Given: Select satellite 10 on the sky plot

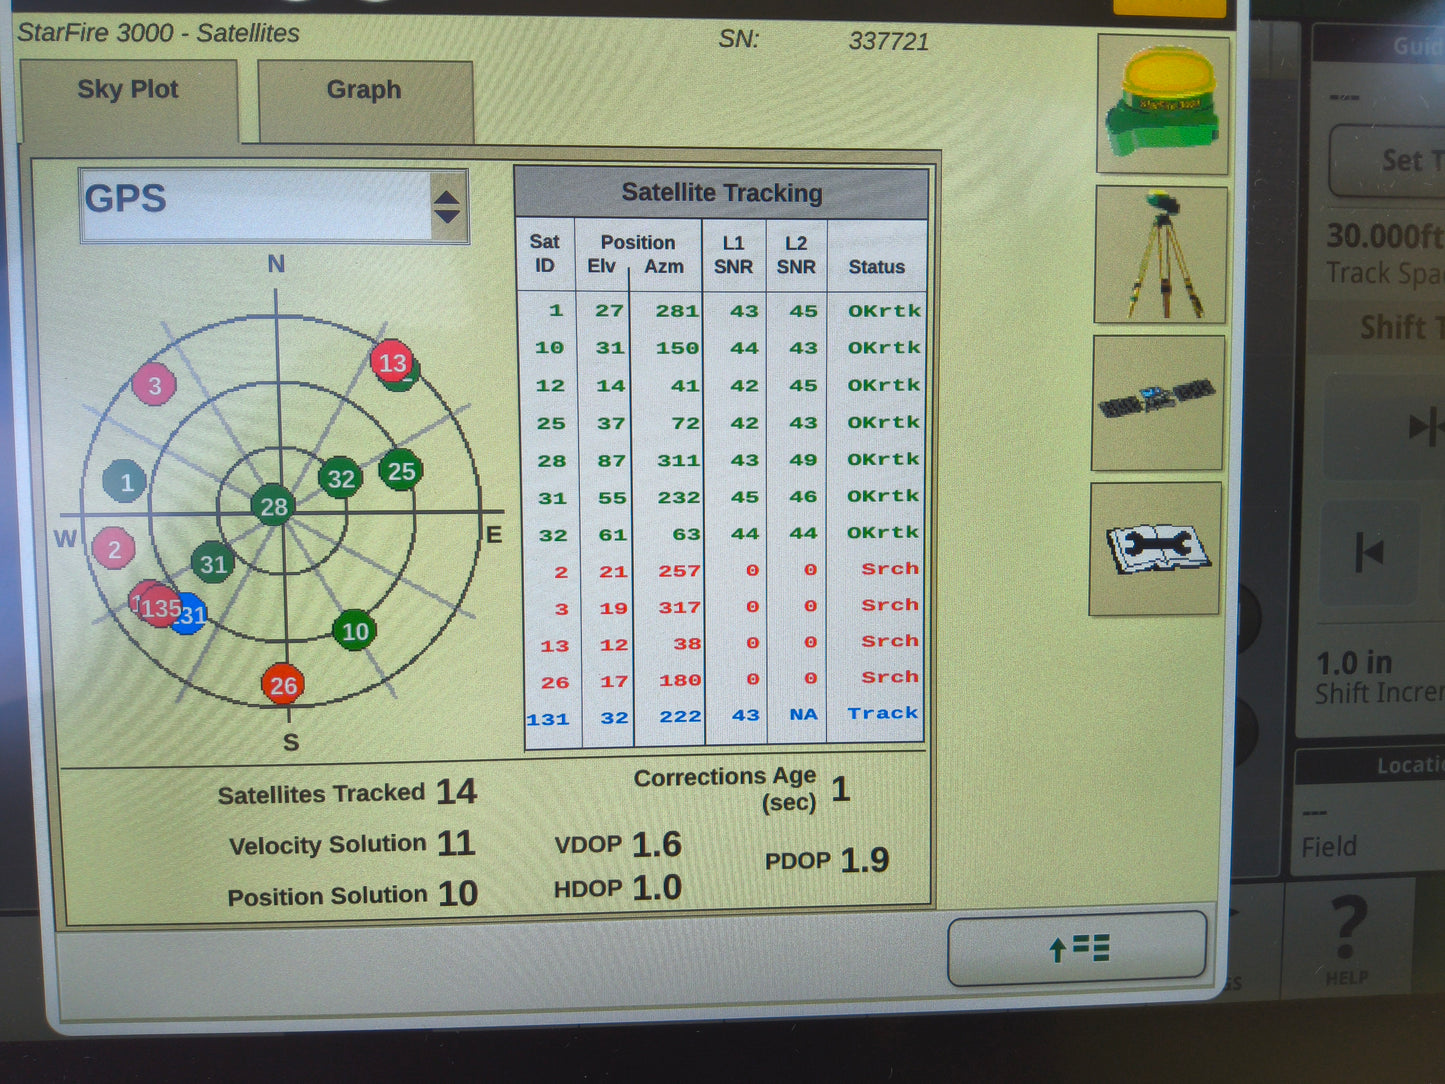Looking at the screenshot, I should [x=355, y=631].
